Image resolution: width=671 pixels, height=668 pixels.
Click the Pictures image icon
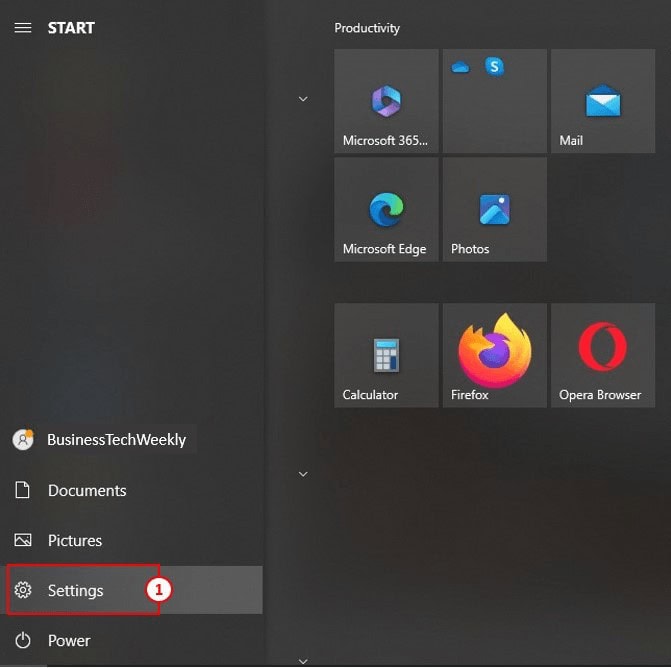pyautogui.click(x=23, y=540)
